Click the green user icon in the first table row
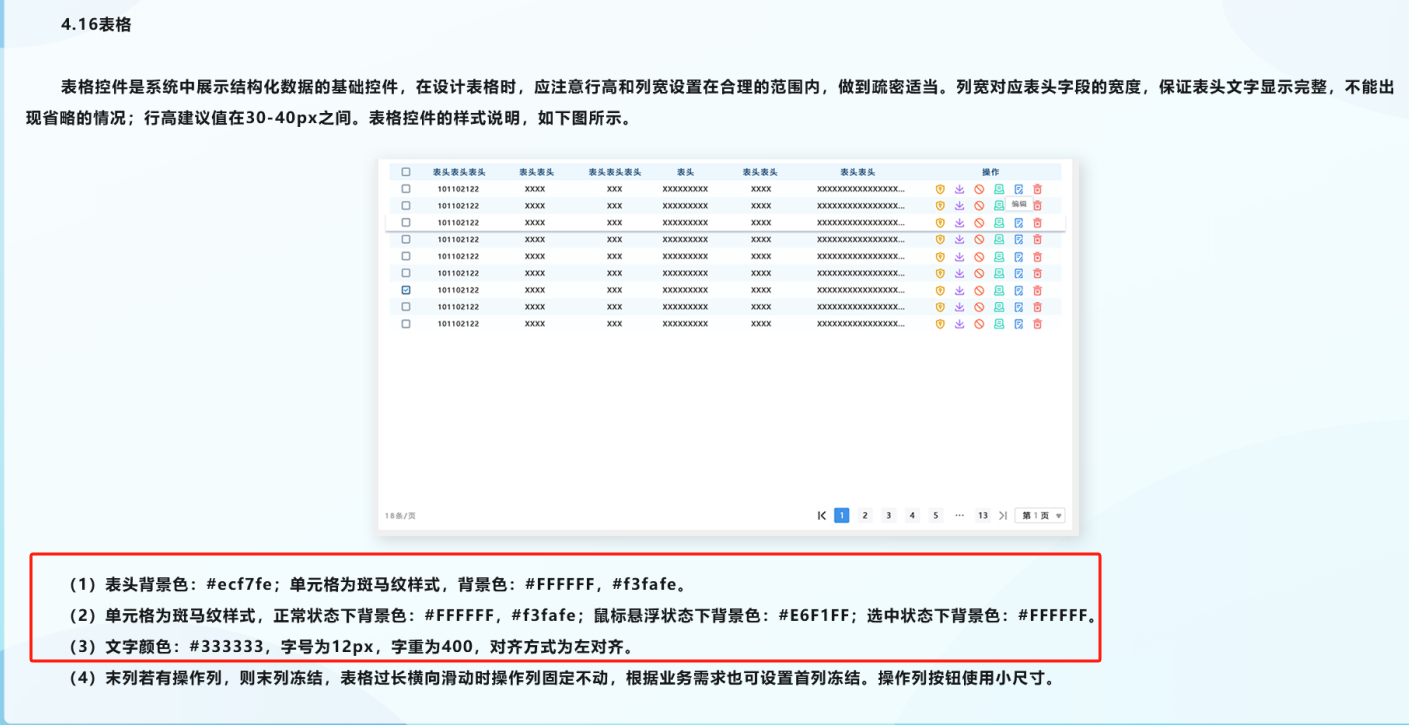Viewport: 1409px width, 725px height. click(999, 189)
